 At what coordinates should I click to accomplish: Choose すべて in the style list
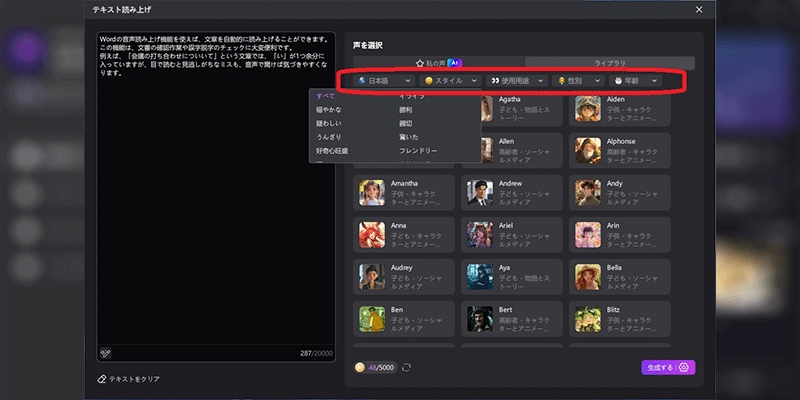pos(326,96)
